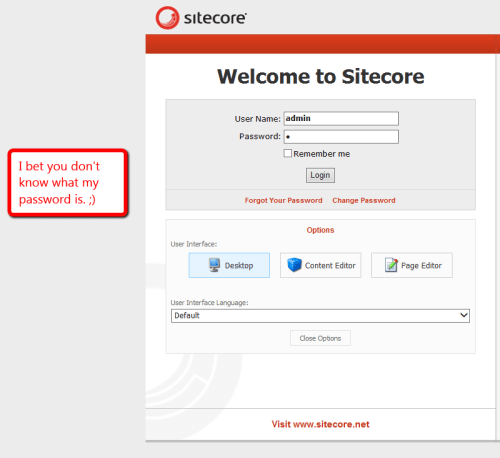Click the Password label
500x458 pixels.
pyautogui.click(x=260, y=136)
